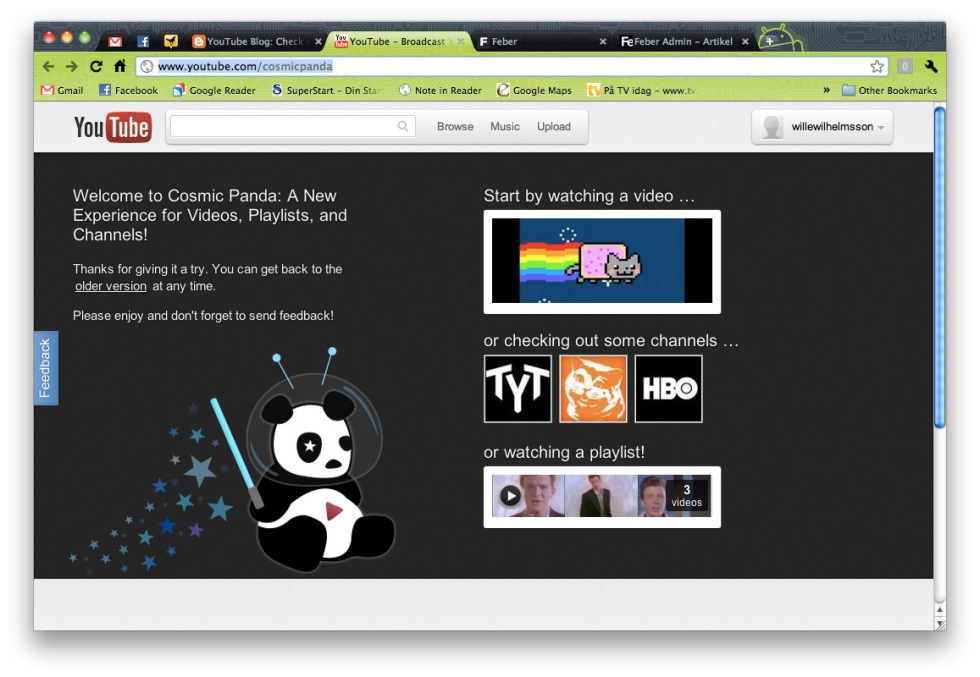
Task: Click the search magnifier icon
Action: pyautogui.click(x=403, y=126)
